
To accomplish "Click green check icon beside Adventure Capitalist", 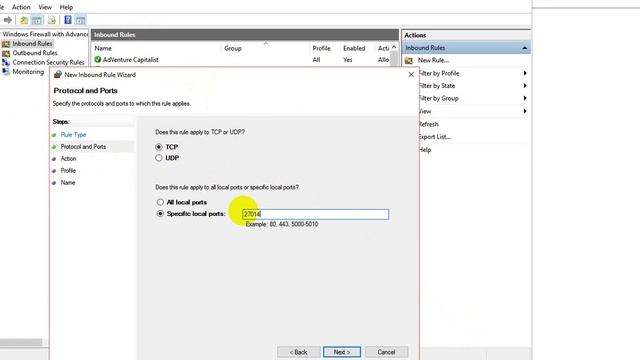I will tap(98, 60).
